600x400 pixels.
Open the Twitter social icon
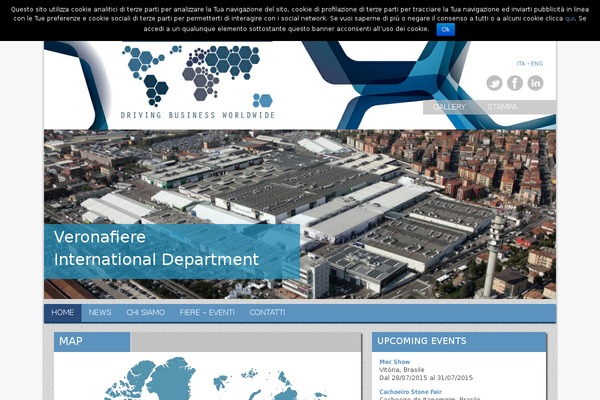pyautogui.click(x=494, y=83)
